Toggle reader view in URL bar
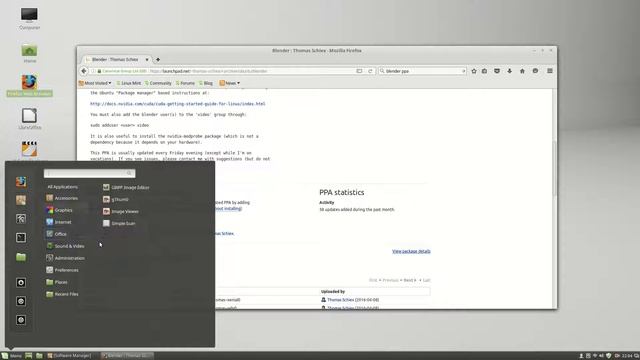 pyautogui.click(x=359, y=71)
